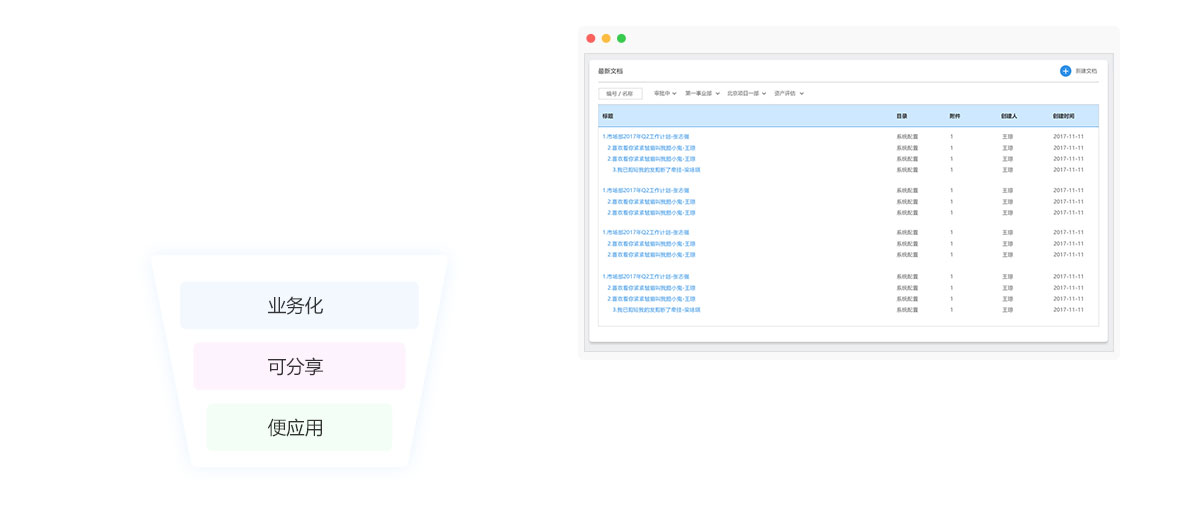Select the green 便应用 feature block

click(x=299, y=428)
